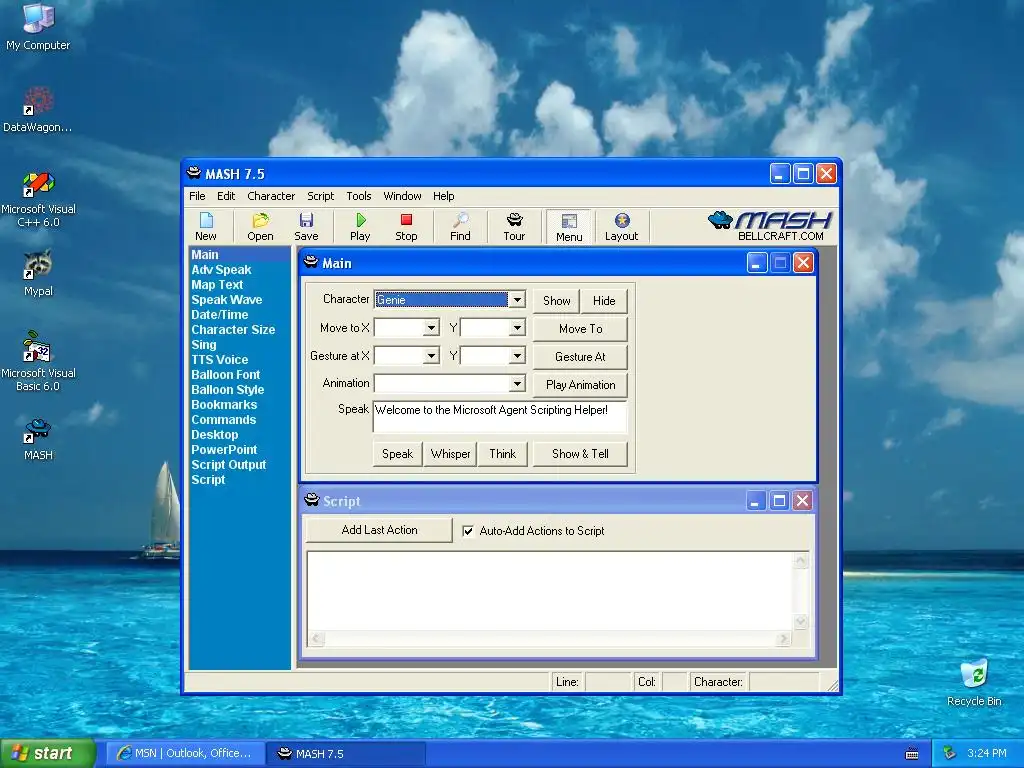Start playback with the Play icon
This screenshot has height=768, width=1024.
point(360,227)
